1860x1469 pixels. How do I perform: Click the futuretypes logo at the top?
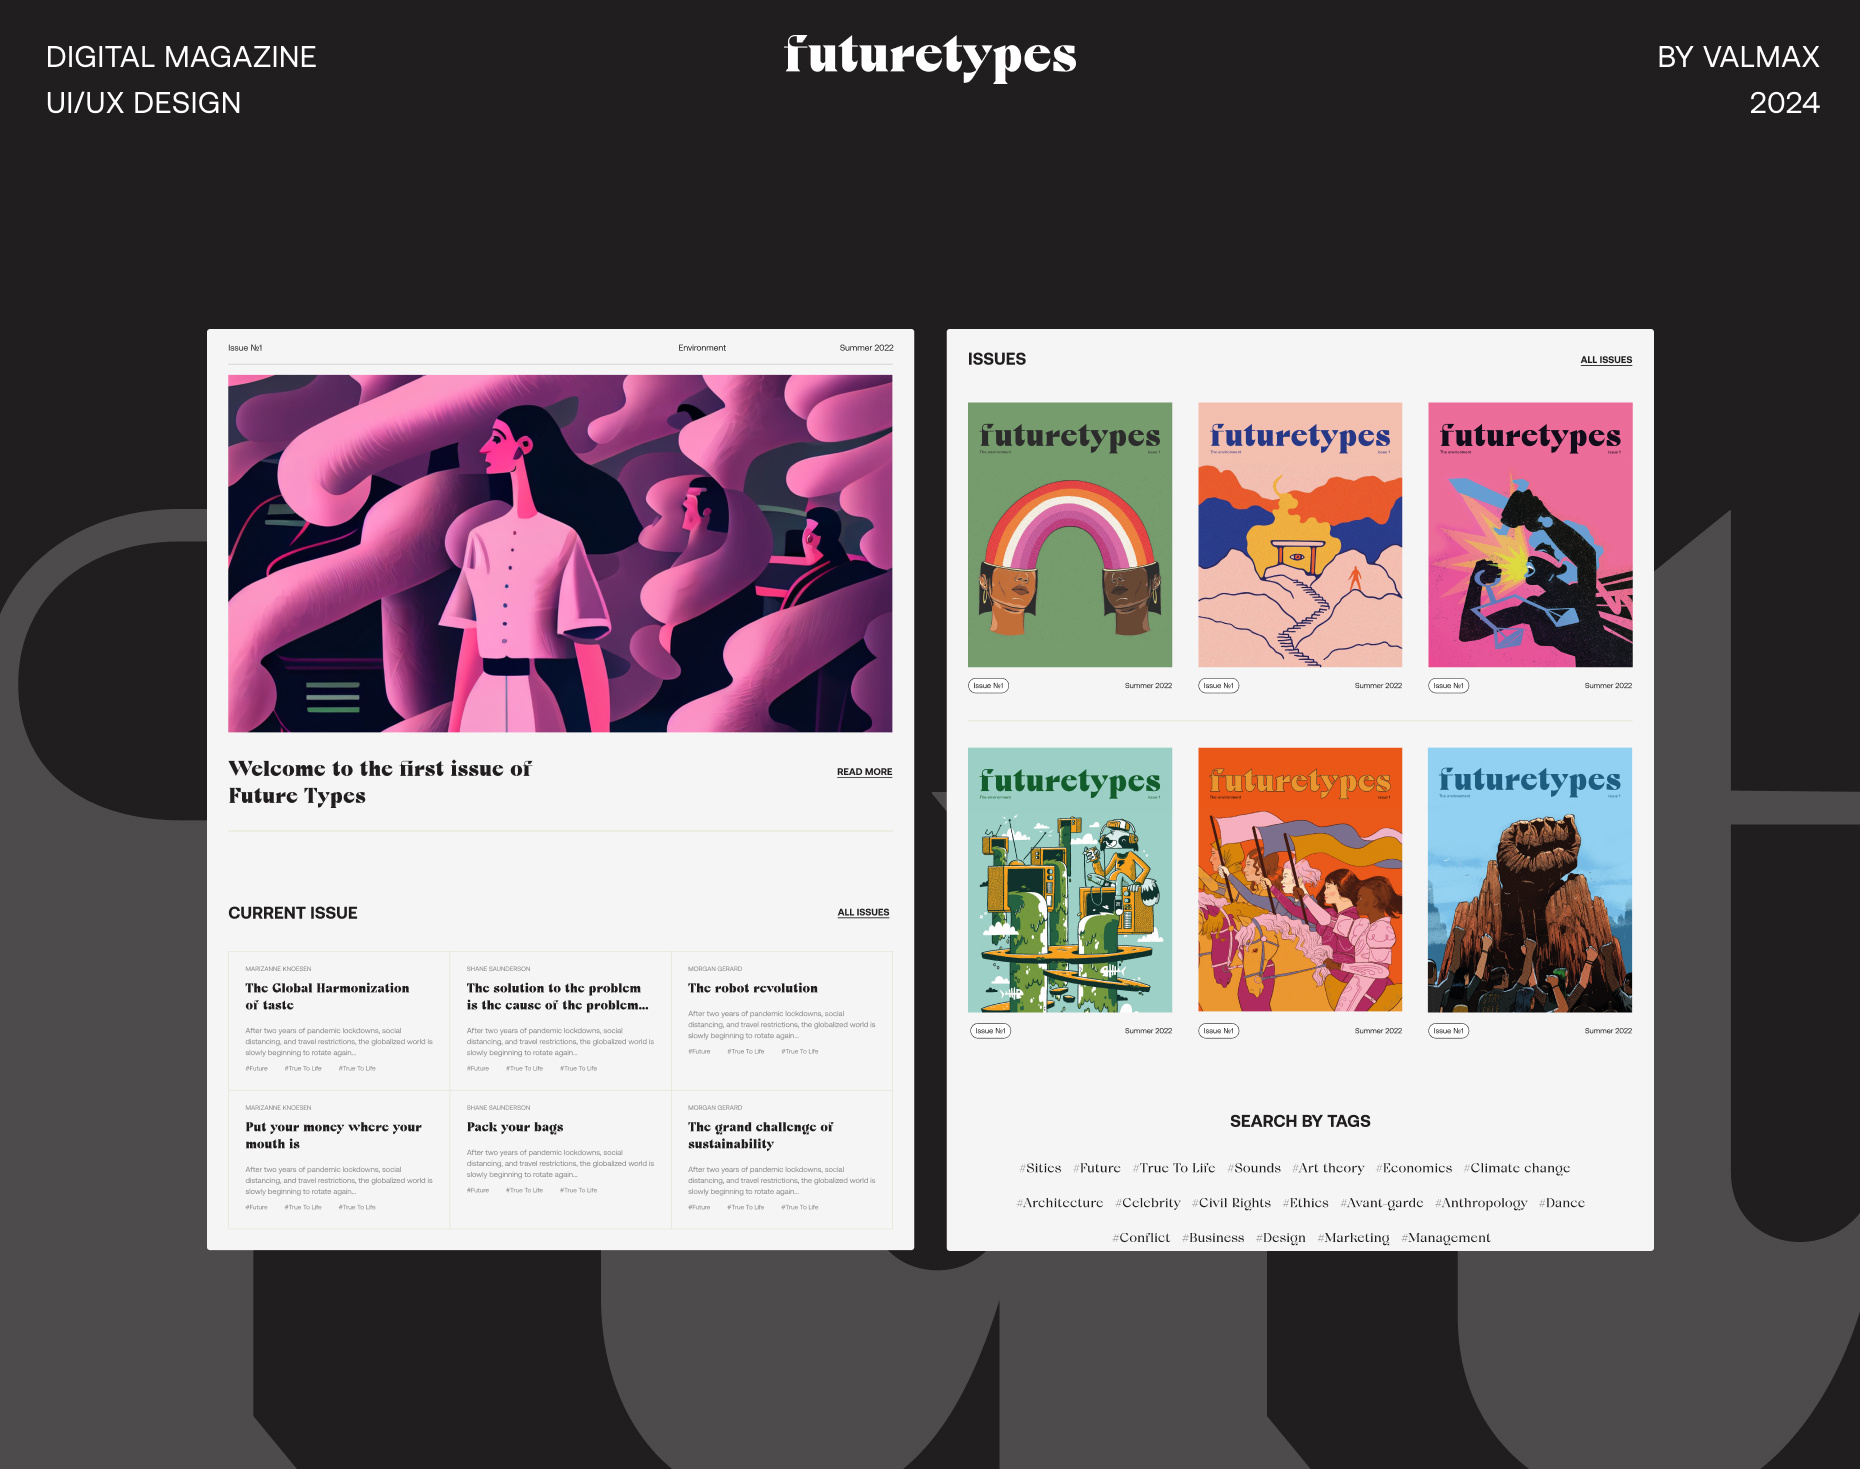[929, 55]
